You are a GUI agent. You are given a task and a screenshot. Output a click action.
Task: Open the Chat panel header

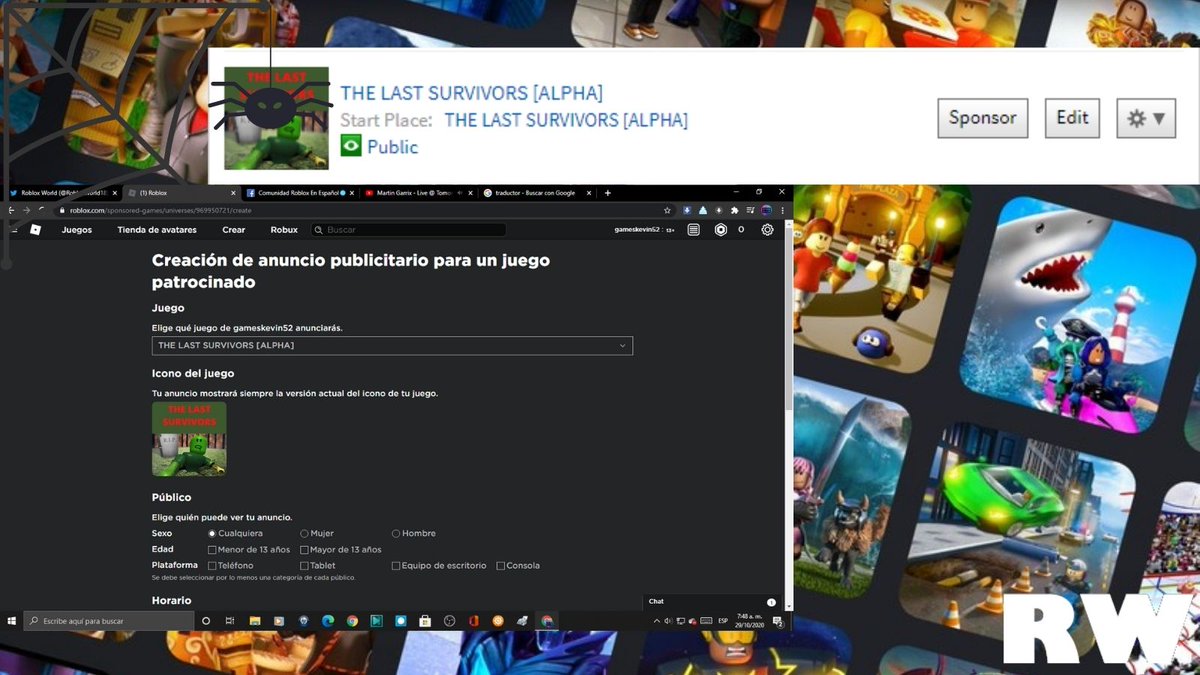coord(714,602)
